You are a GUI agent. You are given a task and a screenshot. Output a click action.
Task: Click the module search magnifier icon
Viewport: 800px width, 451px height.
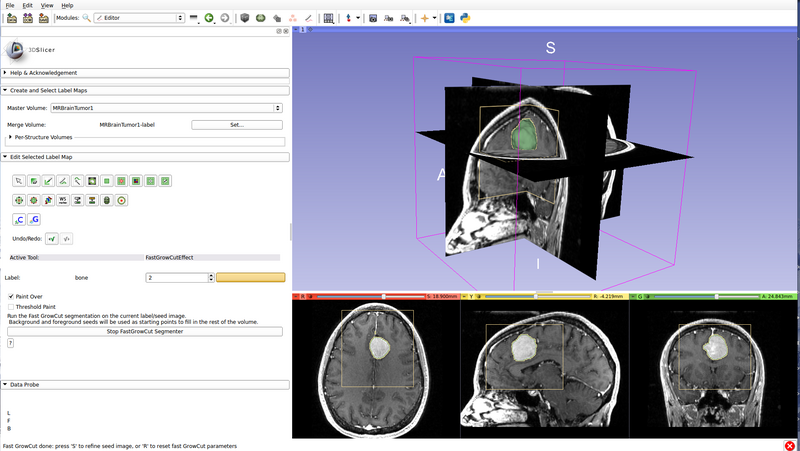click(x=86, y=18)
